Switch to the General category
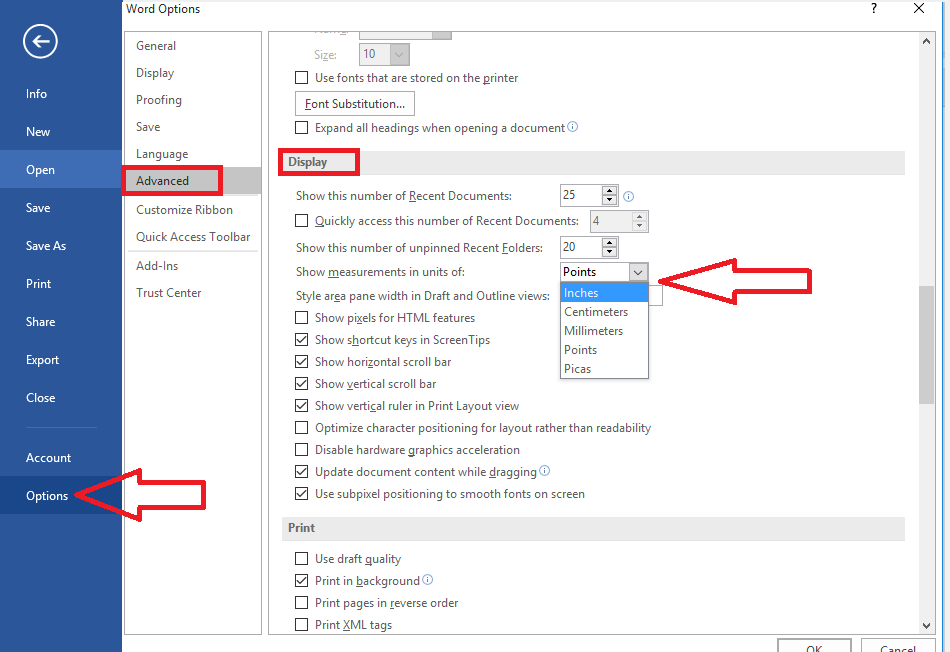950x652 pixels. click(156, 45)
